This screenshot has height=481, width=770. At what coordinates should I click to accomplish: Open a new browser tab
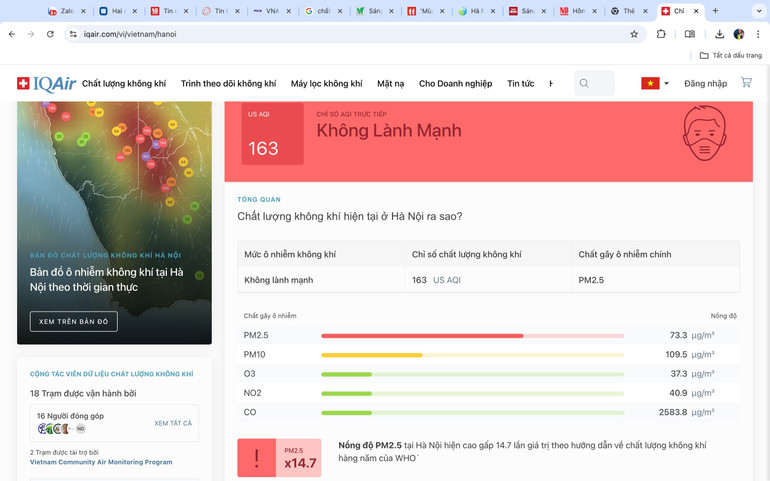(715, 11)
